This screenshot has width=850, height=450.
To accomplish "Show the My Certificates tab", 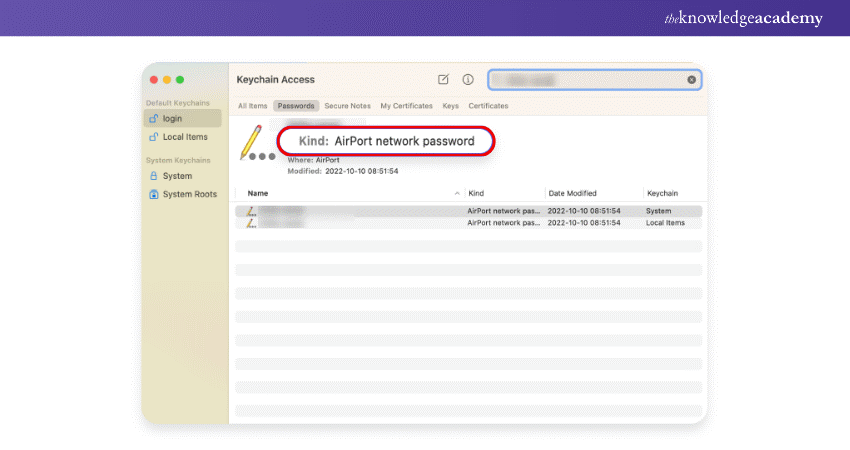I will coord(406,106).
